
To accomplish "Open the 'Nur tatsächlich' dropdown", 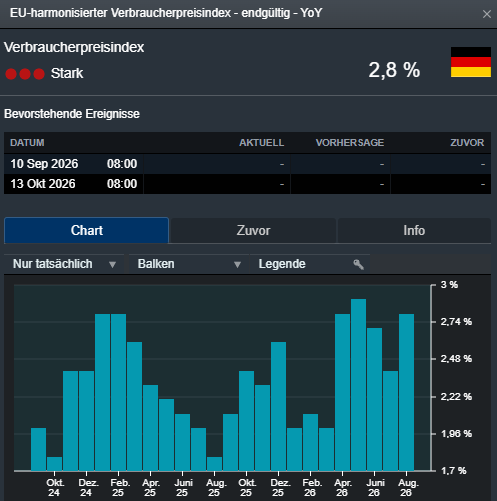I will [x=64, y=264].
